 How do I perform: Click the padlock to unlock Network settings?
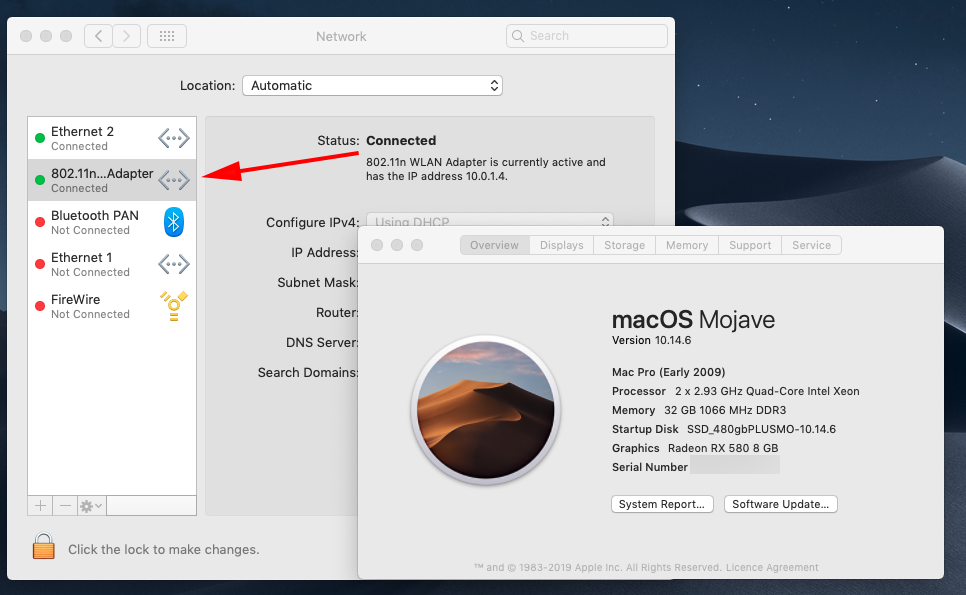point(44,546)
